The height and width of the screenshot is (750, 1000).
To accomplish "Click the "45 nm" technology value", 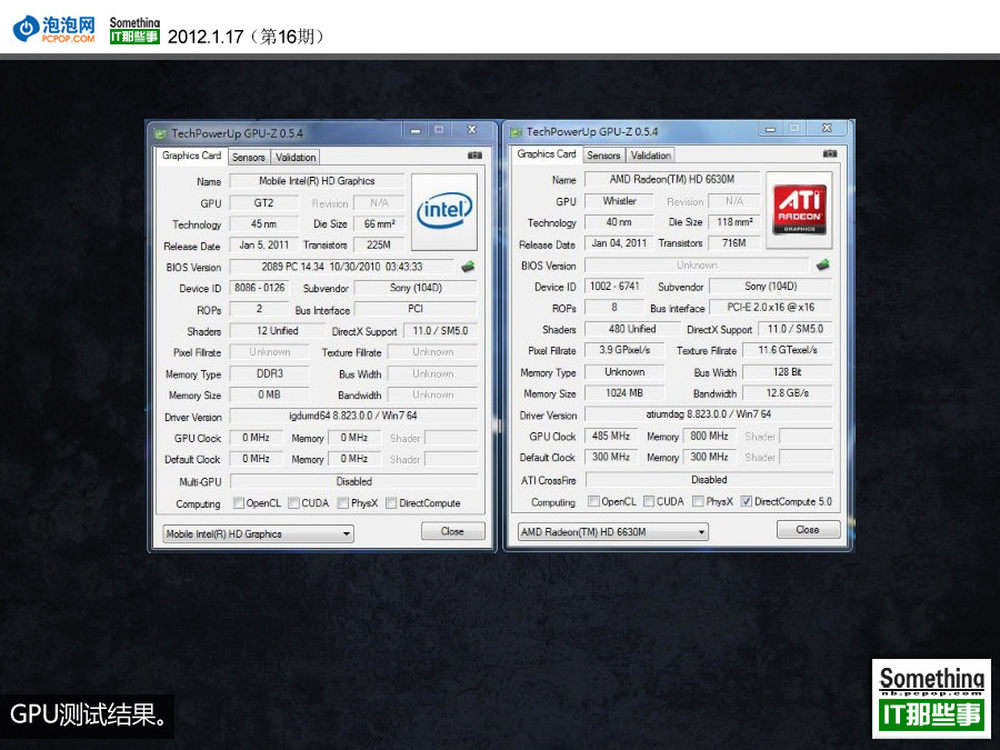I will pos(264,224).
